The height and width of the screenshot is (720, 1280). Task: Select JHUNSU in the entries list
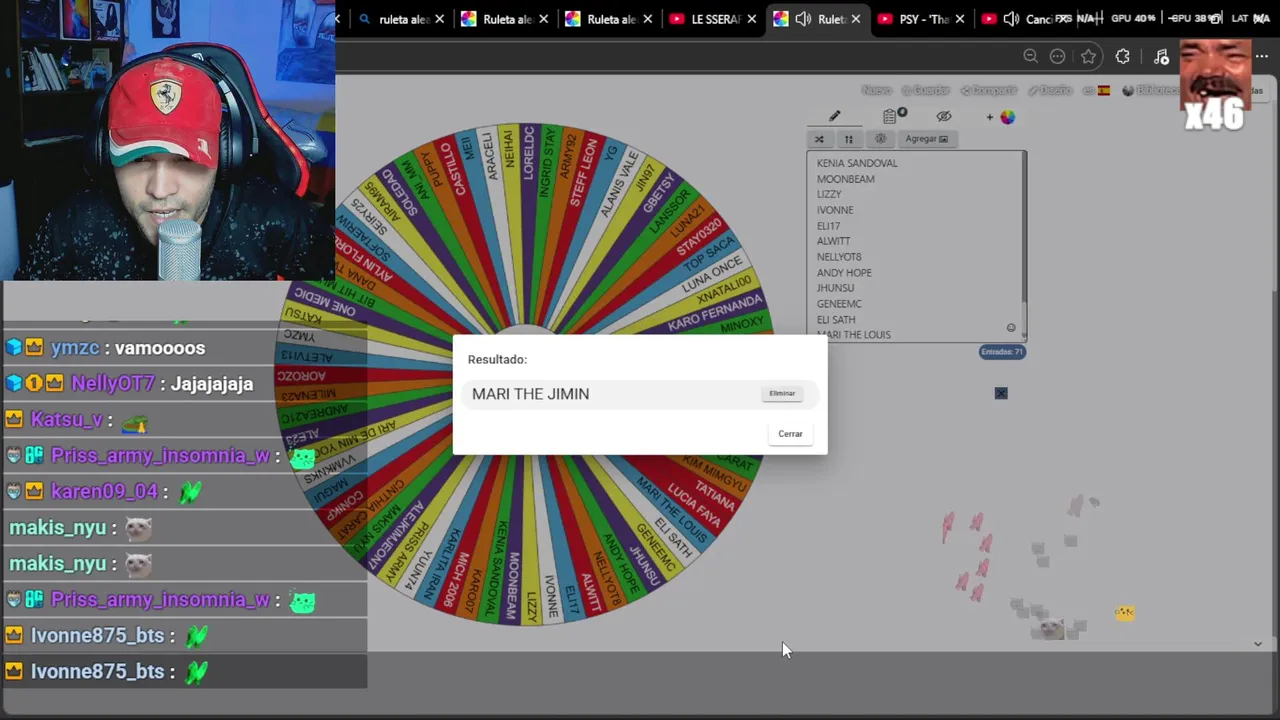pyautogui.click(x=835, y=288)
